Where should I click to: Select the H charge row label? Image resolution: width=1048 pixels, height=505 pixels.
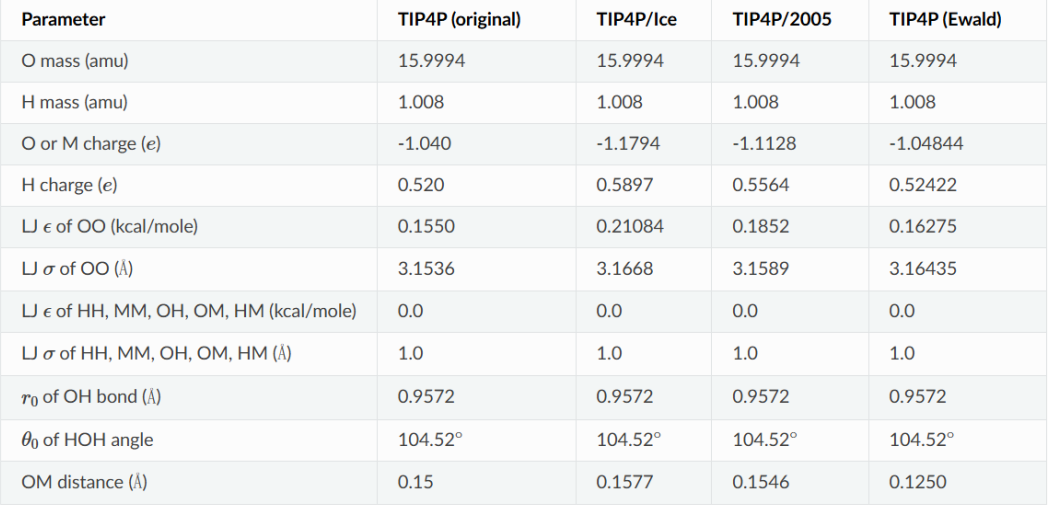pos(69,185)
